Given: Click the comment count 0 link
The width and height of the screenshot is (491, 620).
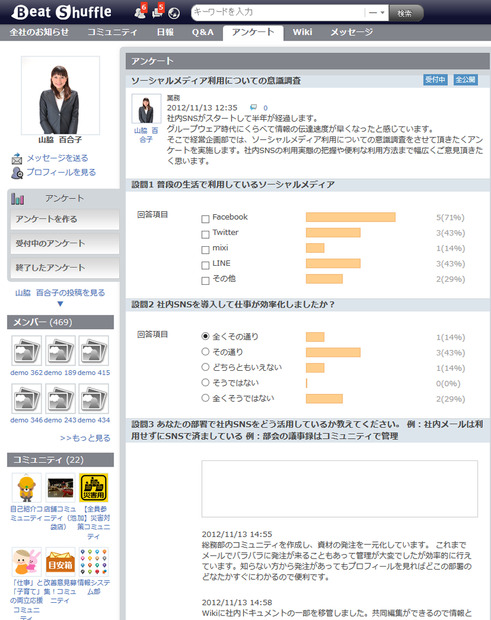Looking at the screenshot, I should click(x=265, y=108).
